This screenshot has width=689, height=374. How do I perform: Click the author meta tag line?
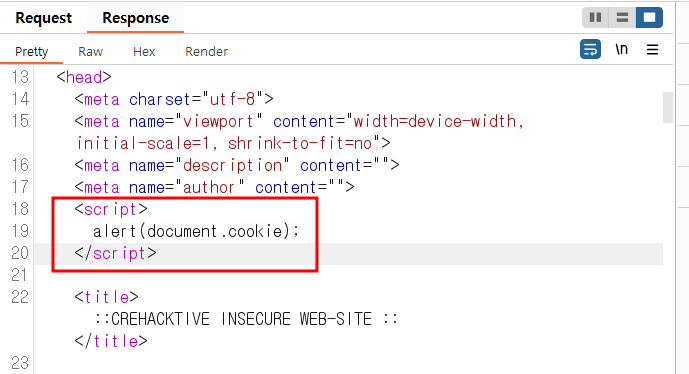pos(214,187)
